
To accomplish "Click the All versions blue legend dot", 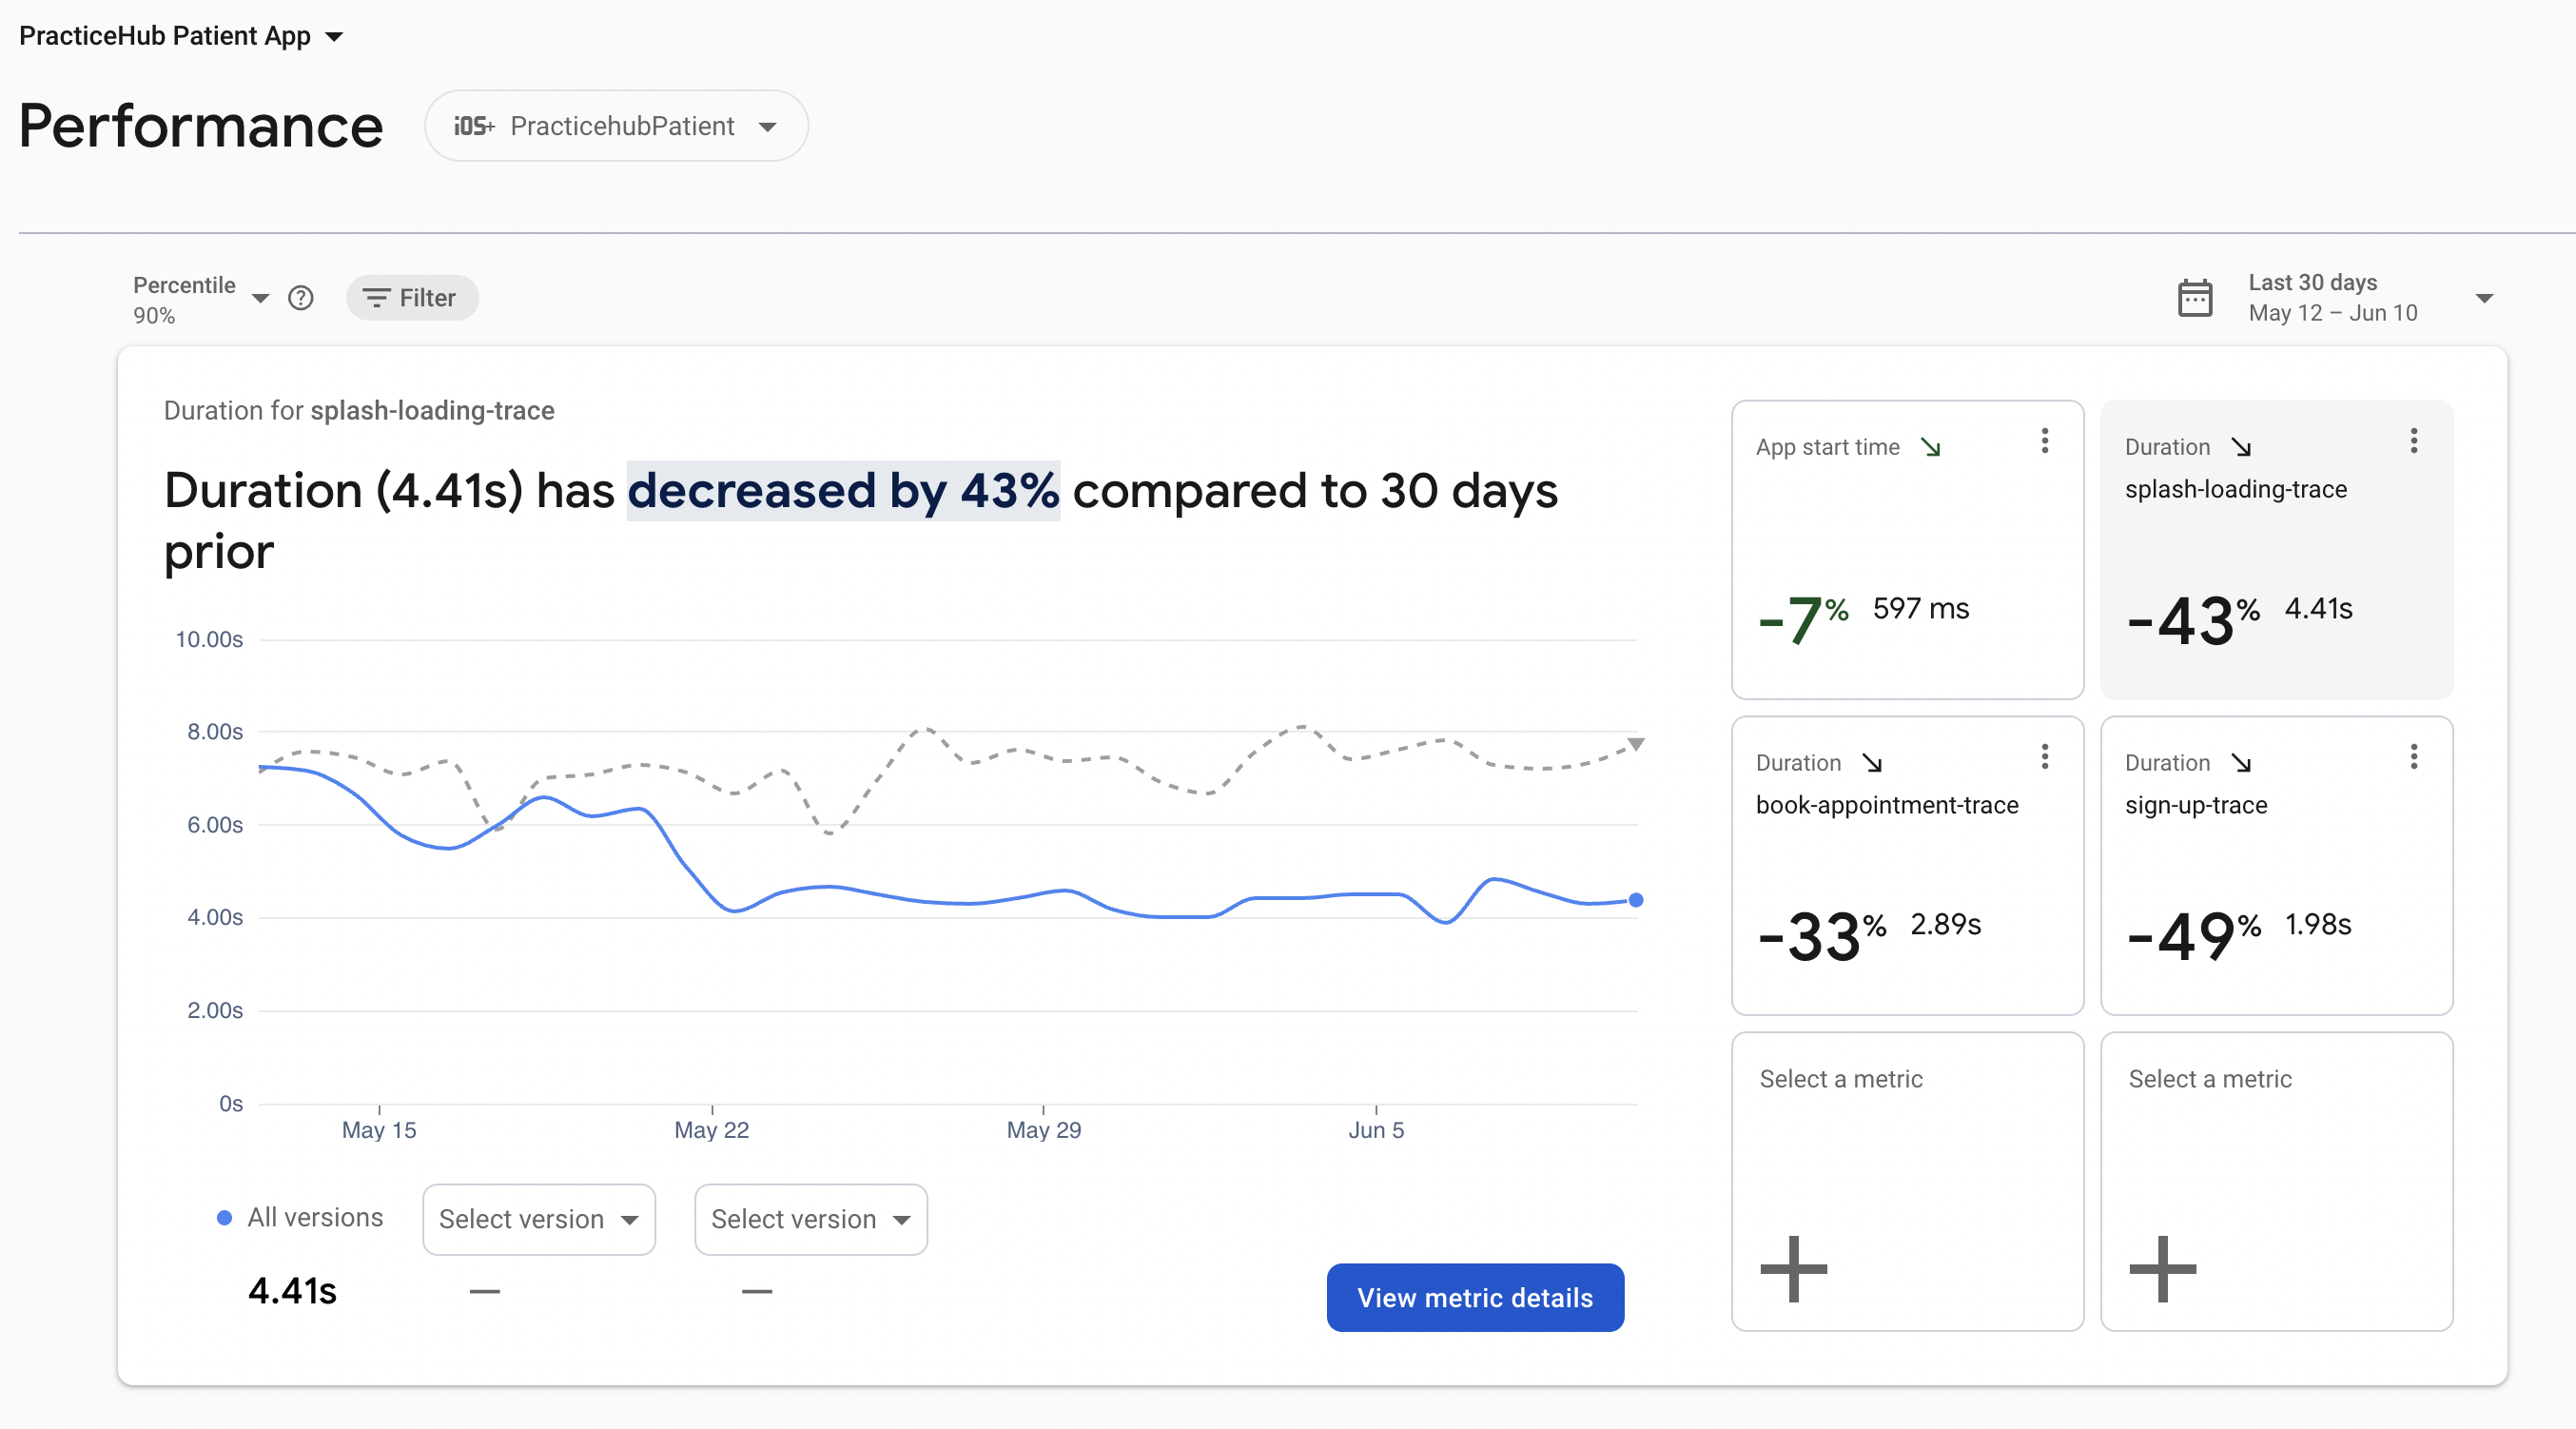I will coord(225,1217).
